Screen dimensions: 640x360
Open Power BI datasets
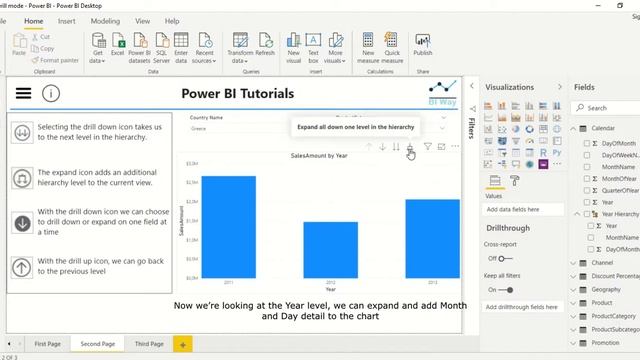click(x=140, y=48)
